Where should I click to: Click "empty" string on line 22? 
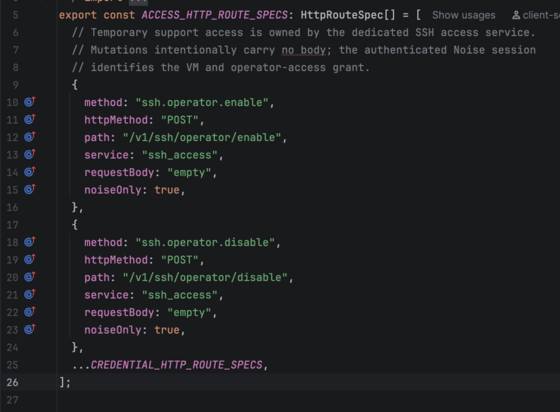[189, 312]
